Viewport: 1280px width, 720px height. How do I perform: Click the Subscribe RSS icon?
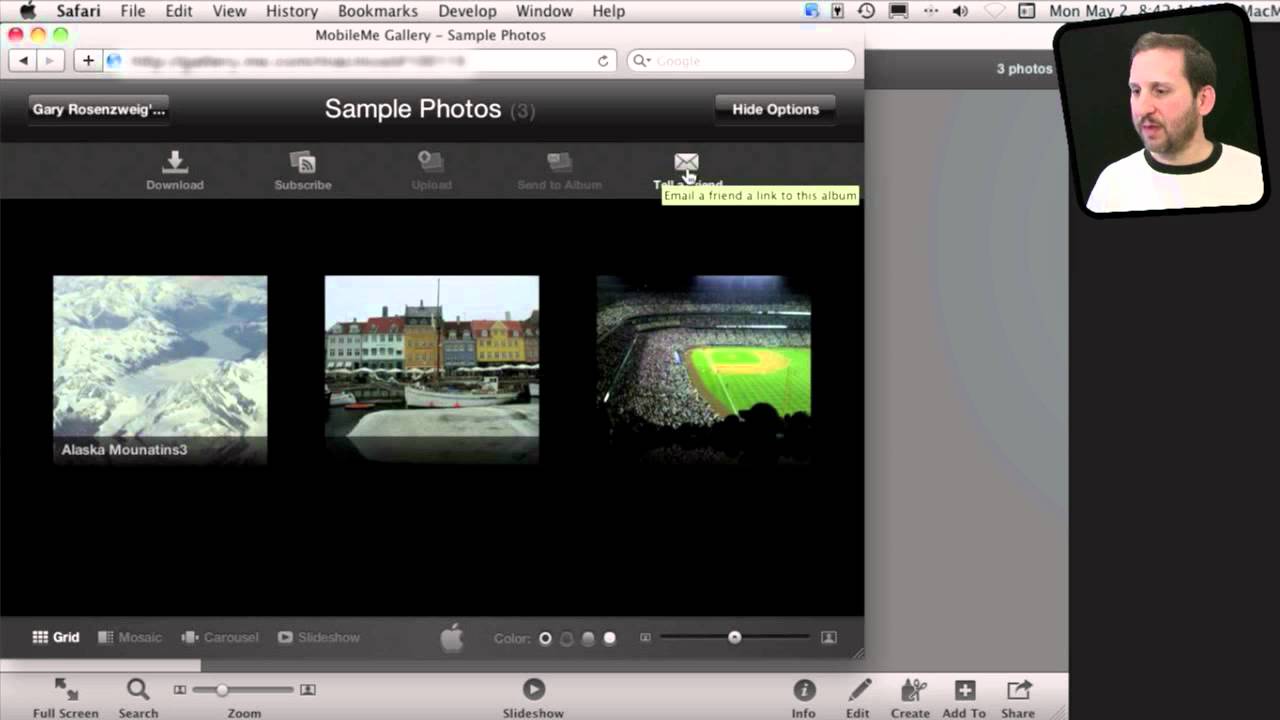[x=303, y=162]
